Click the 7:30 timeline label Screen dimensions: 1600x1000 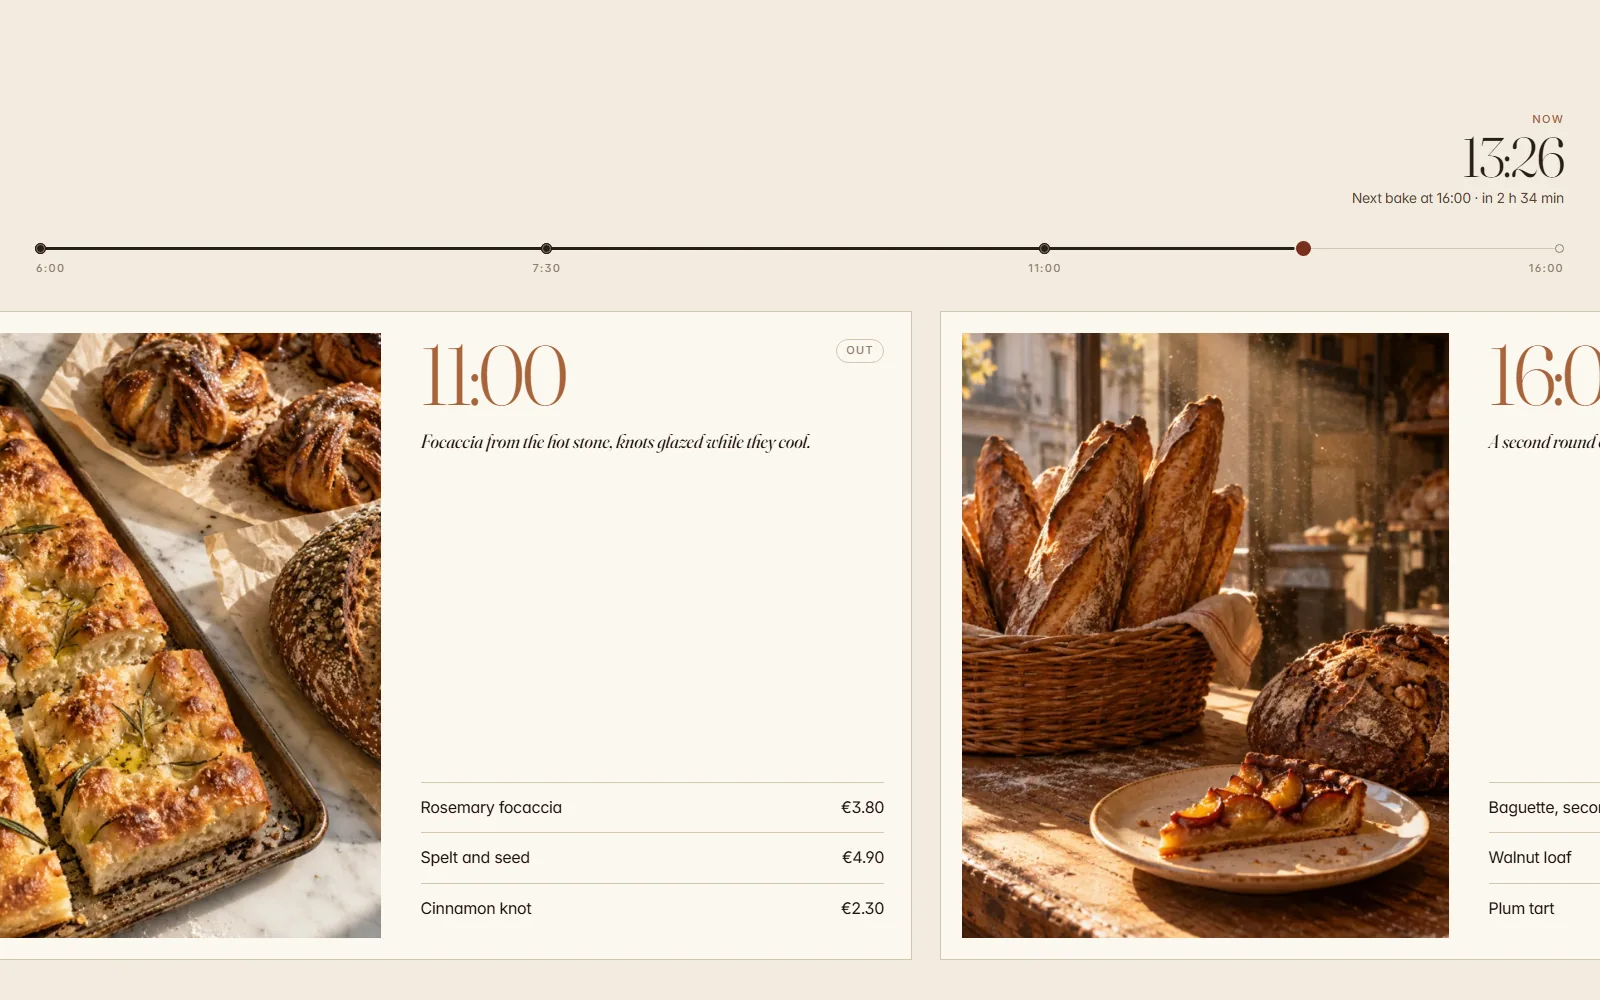[546, 268]
